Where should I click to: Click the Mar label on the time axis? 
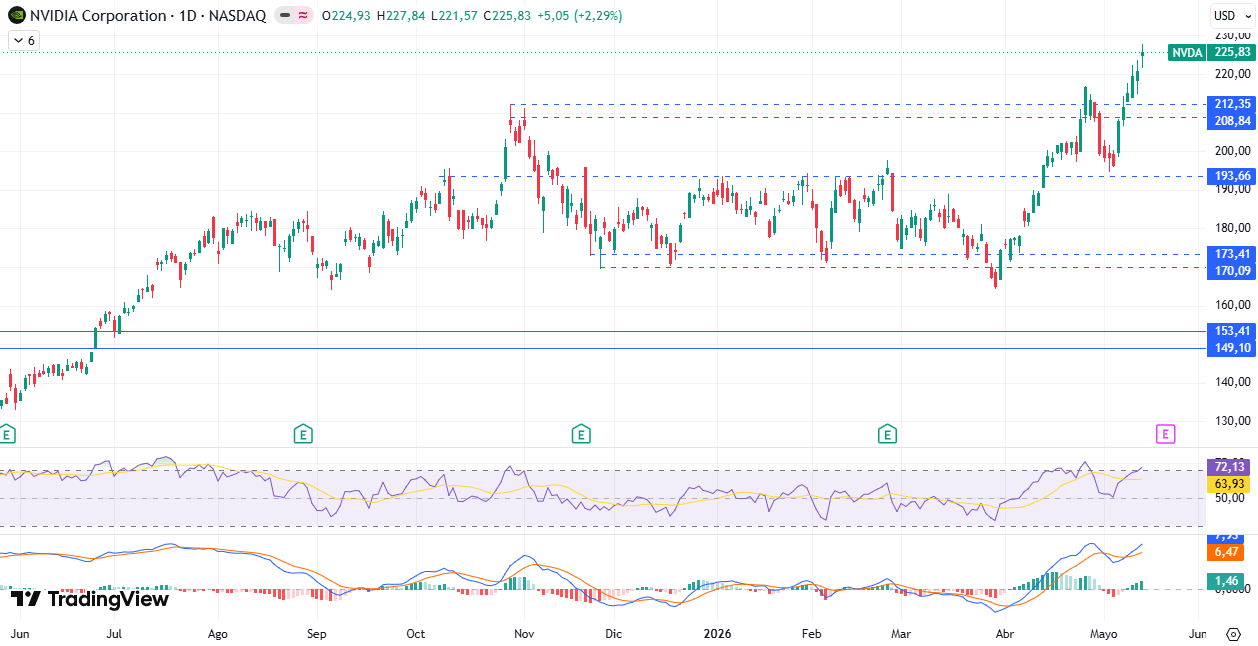[901, 634]
